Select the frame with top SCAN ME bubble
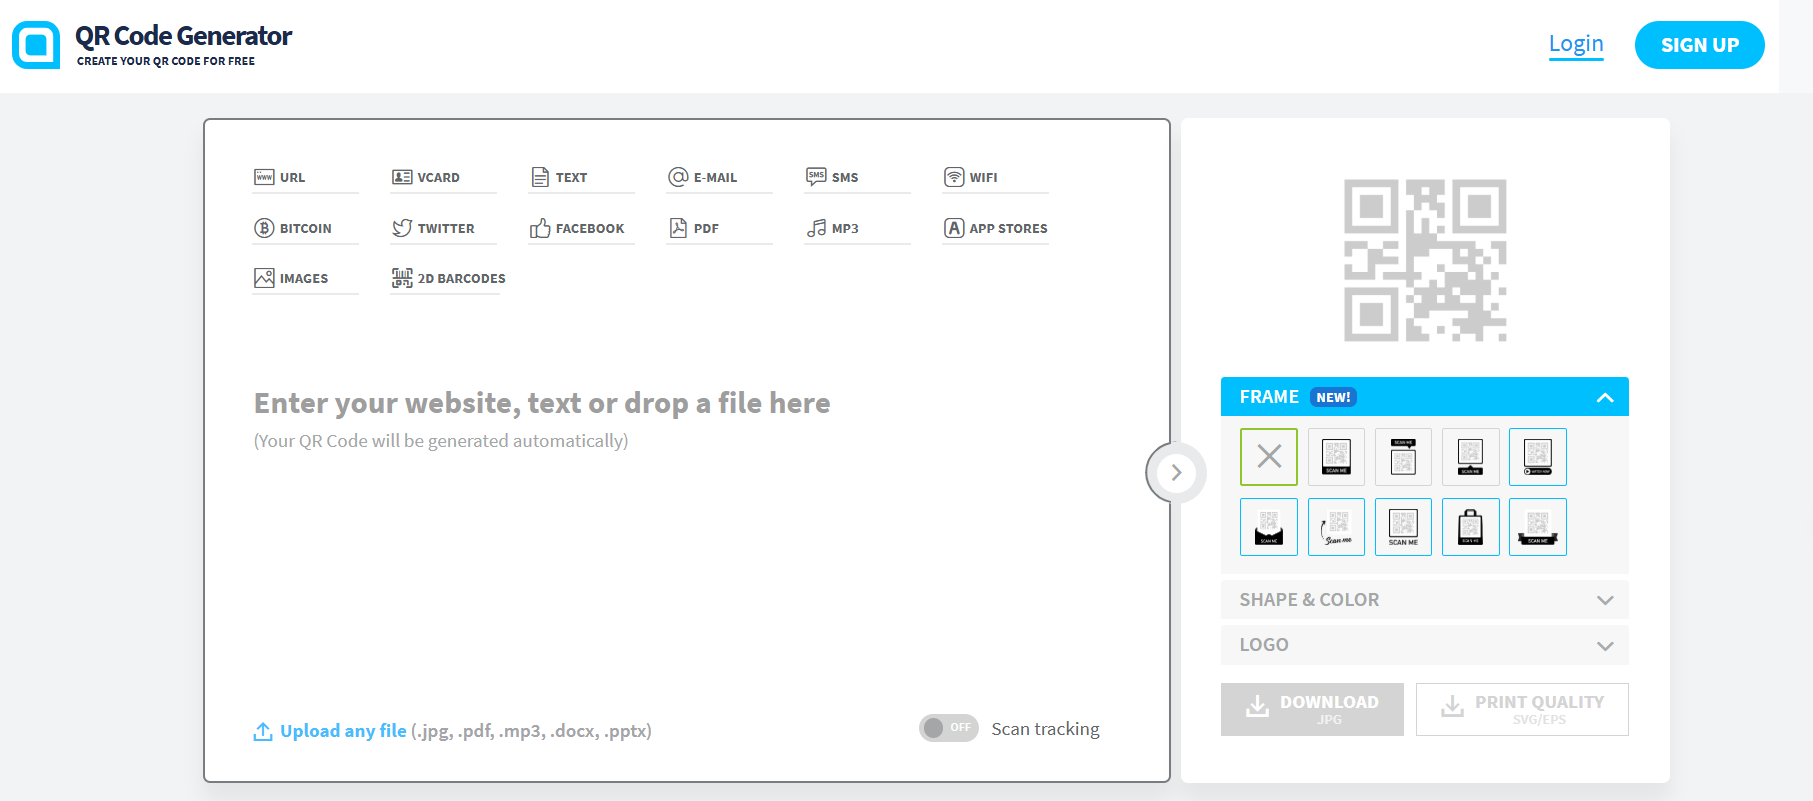Screen dimensions: 1813x801 pos(1403,457)
